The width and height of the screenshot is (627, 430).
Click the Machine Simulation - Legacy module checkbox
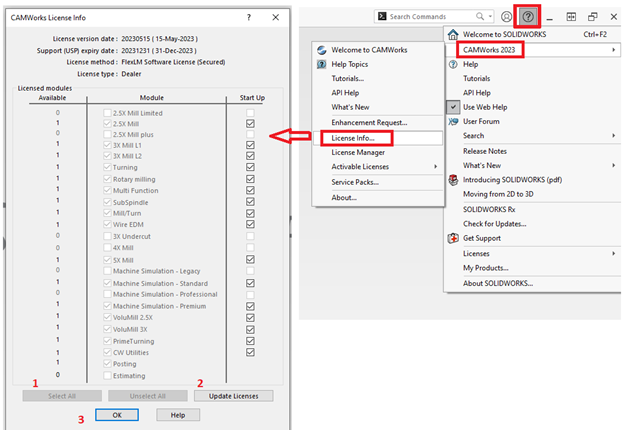click(x=107, y=271)
